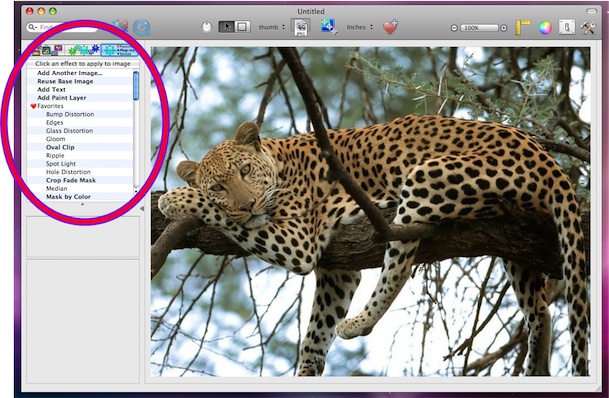Apply the Ripple effect
The image size is (609, 398).
[x=55, y=155]
